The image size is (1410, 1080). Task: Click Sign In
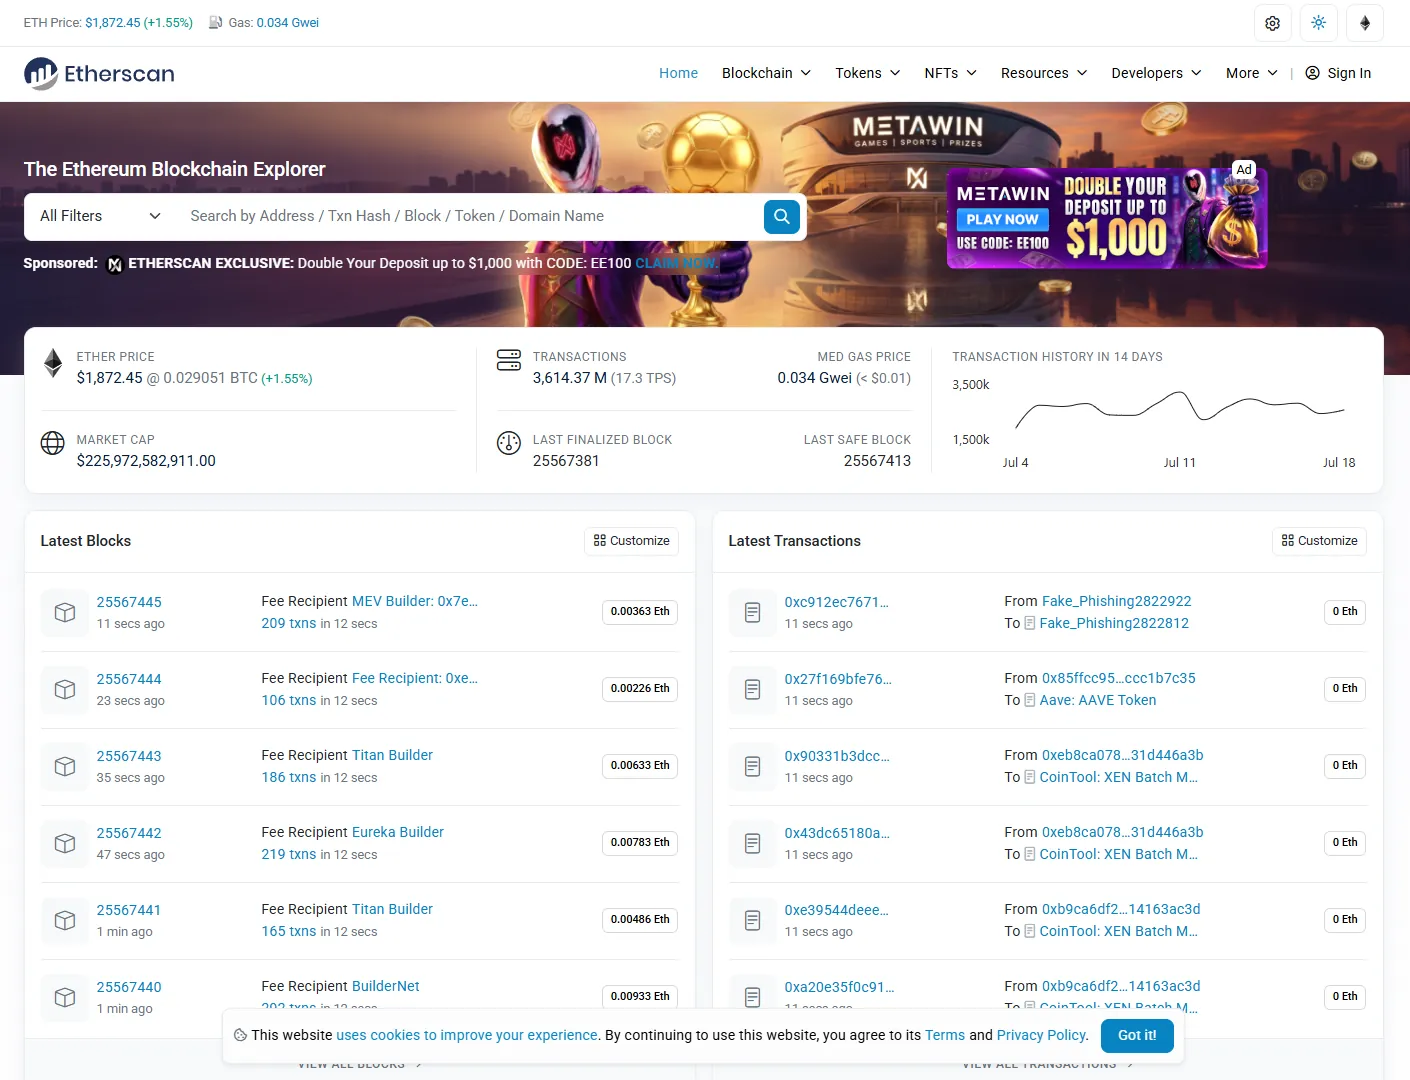tap(1338, 73)
